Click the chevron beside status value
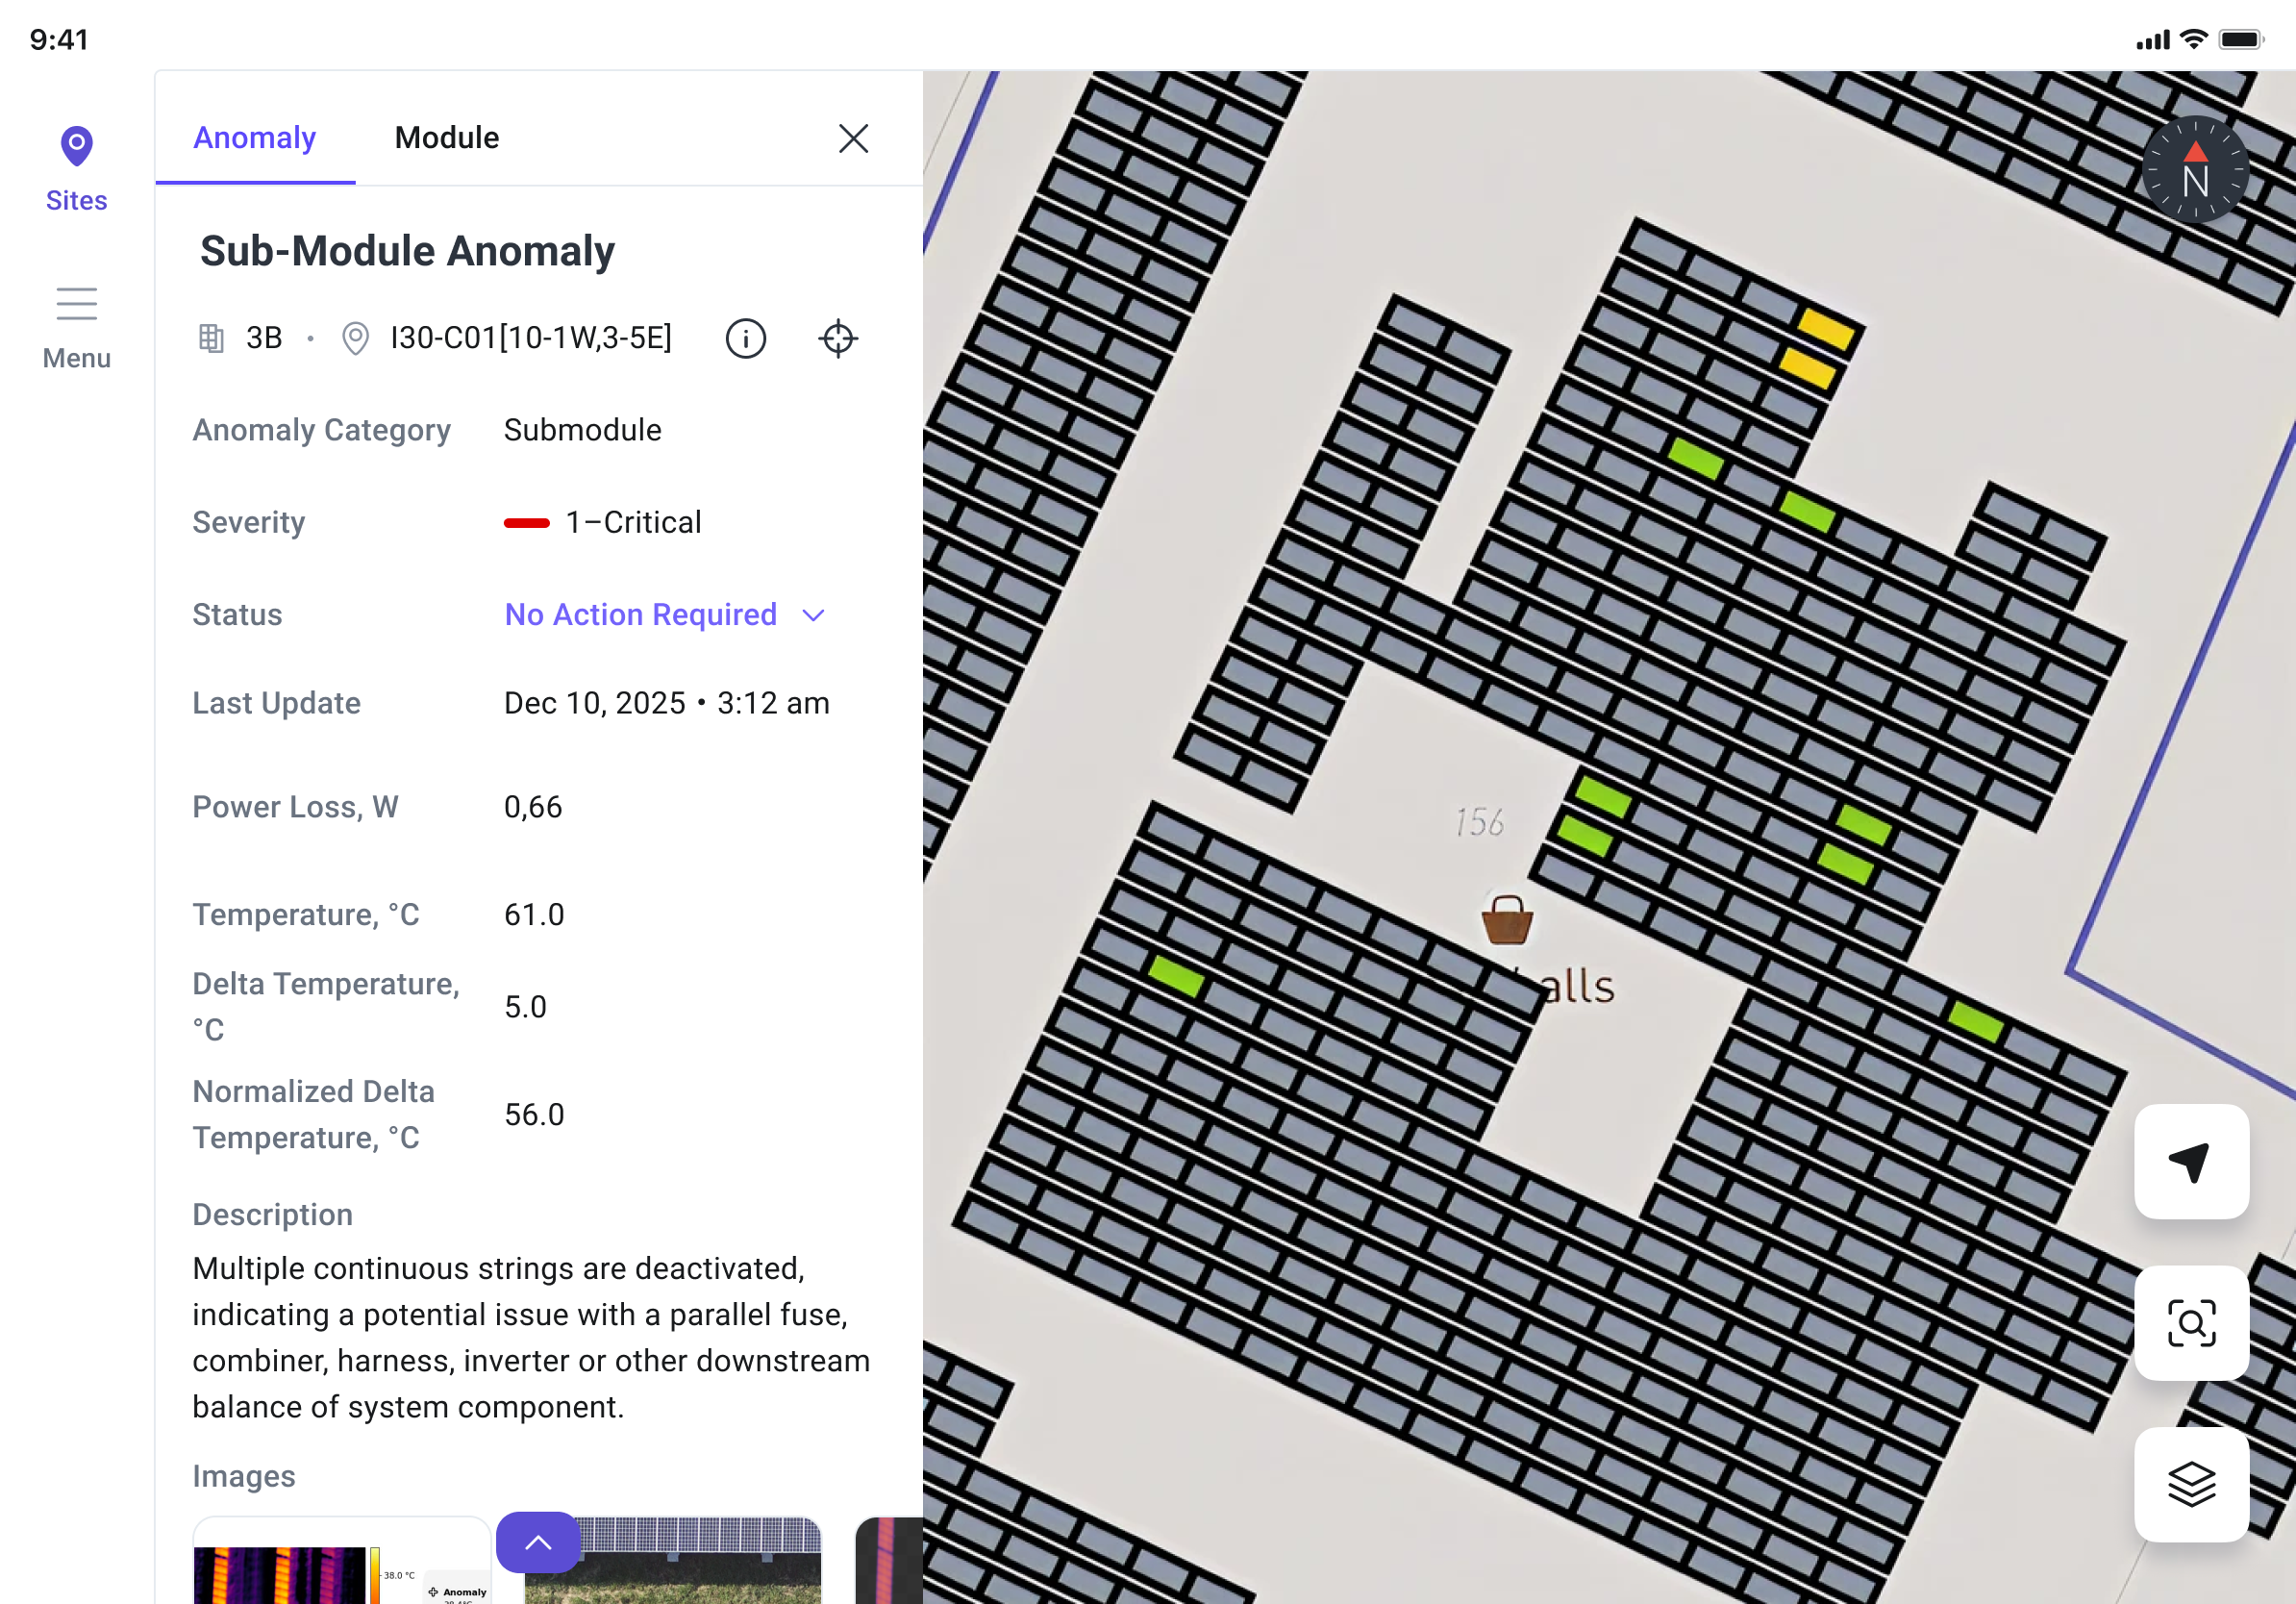This screenshot has width=2296, height=1604. tap(813, 615)
